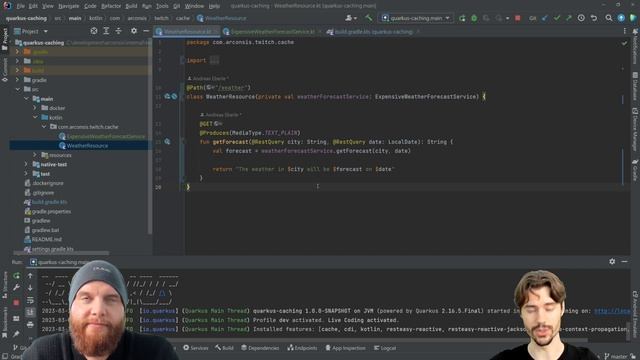This screenshot has height=360, width=640.
Task: Stop the running process with red square
Action: (x=518, y=18)
